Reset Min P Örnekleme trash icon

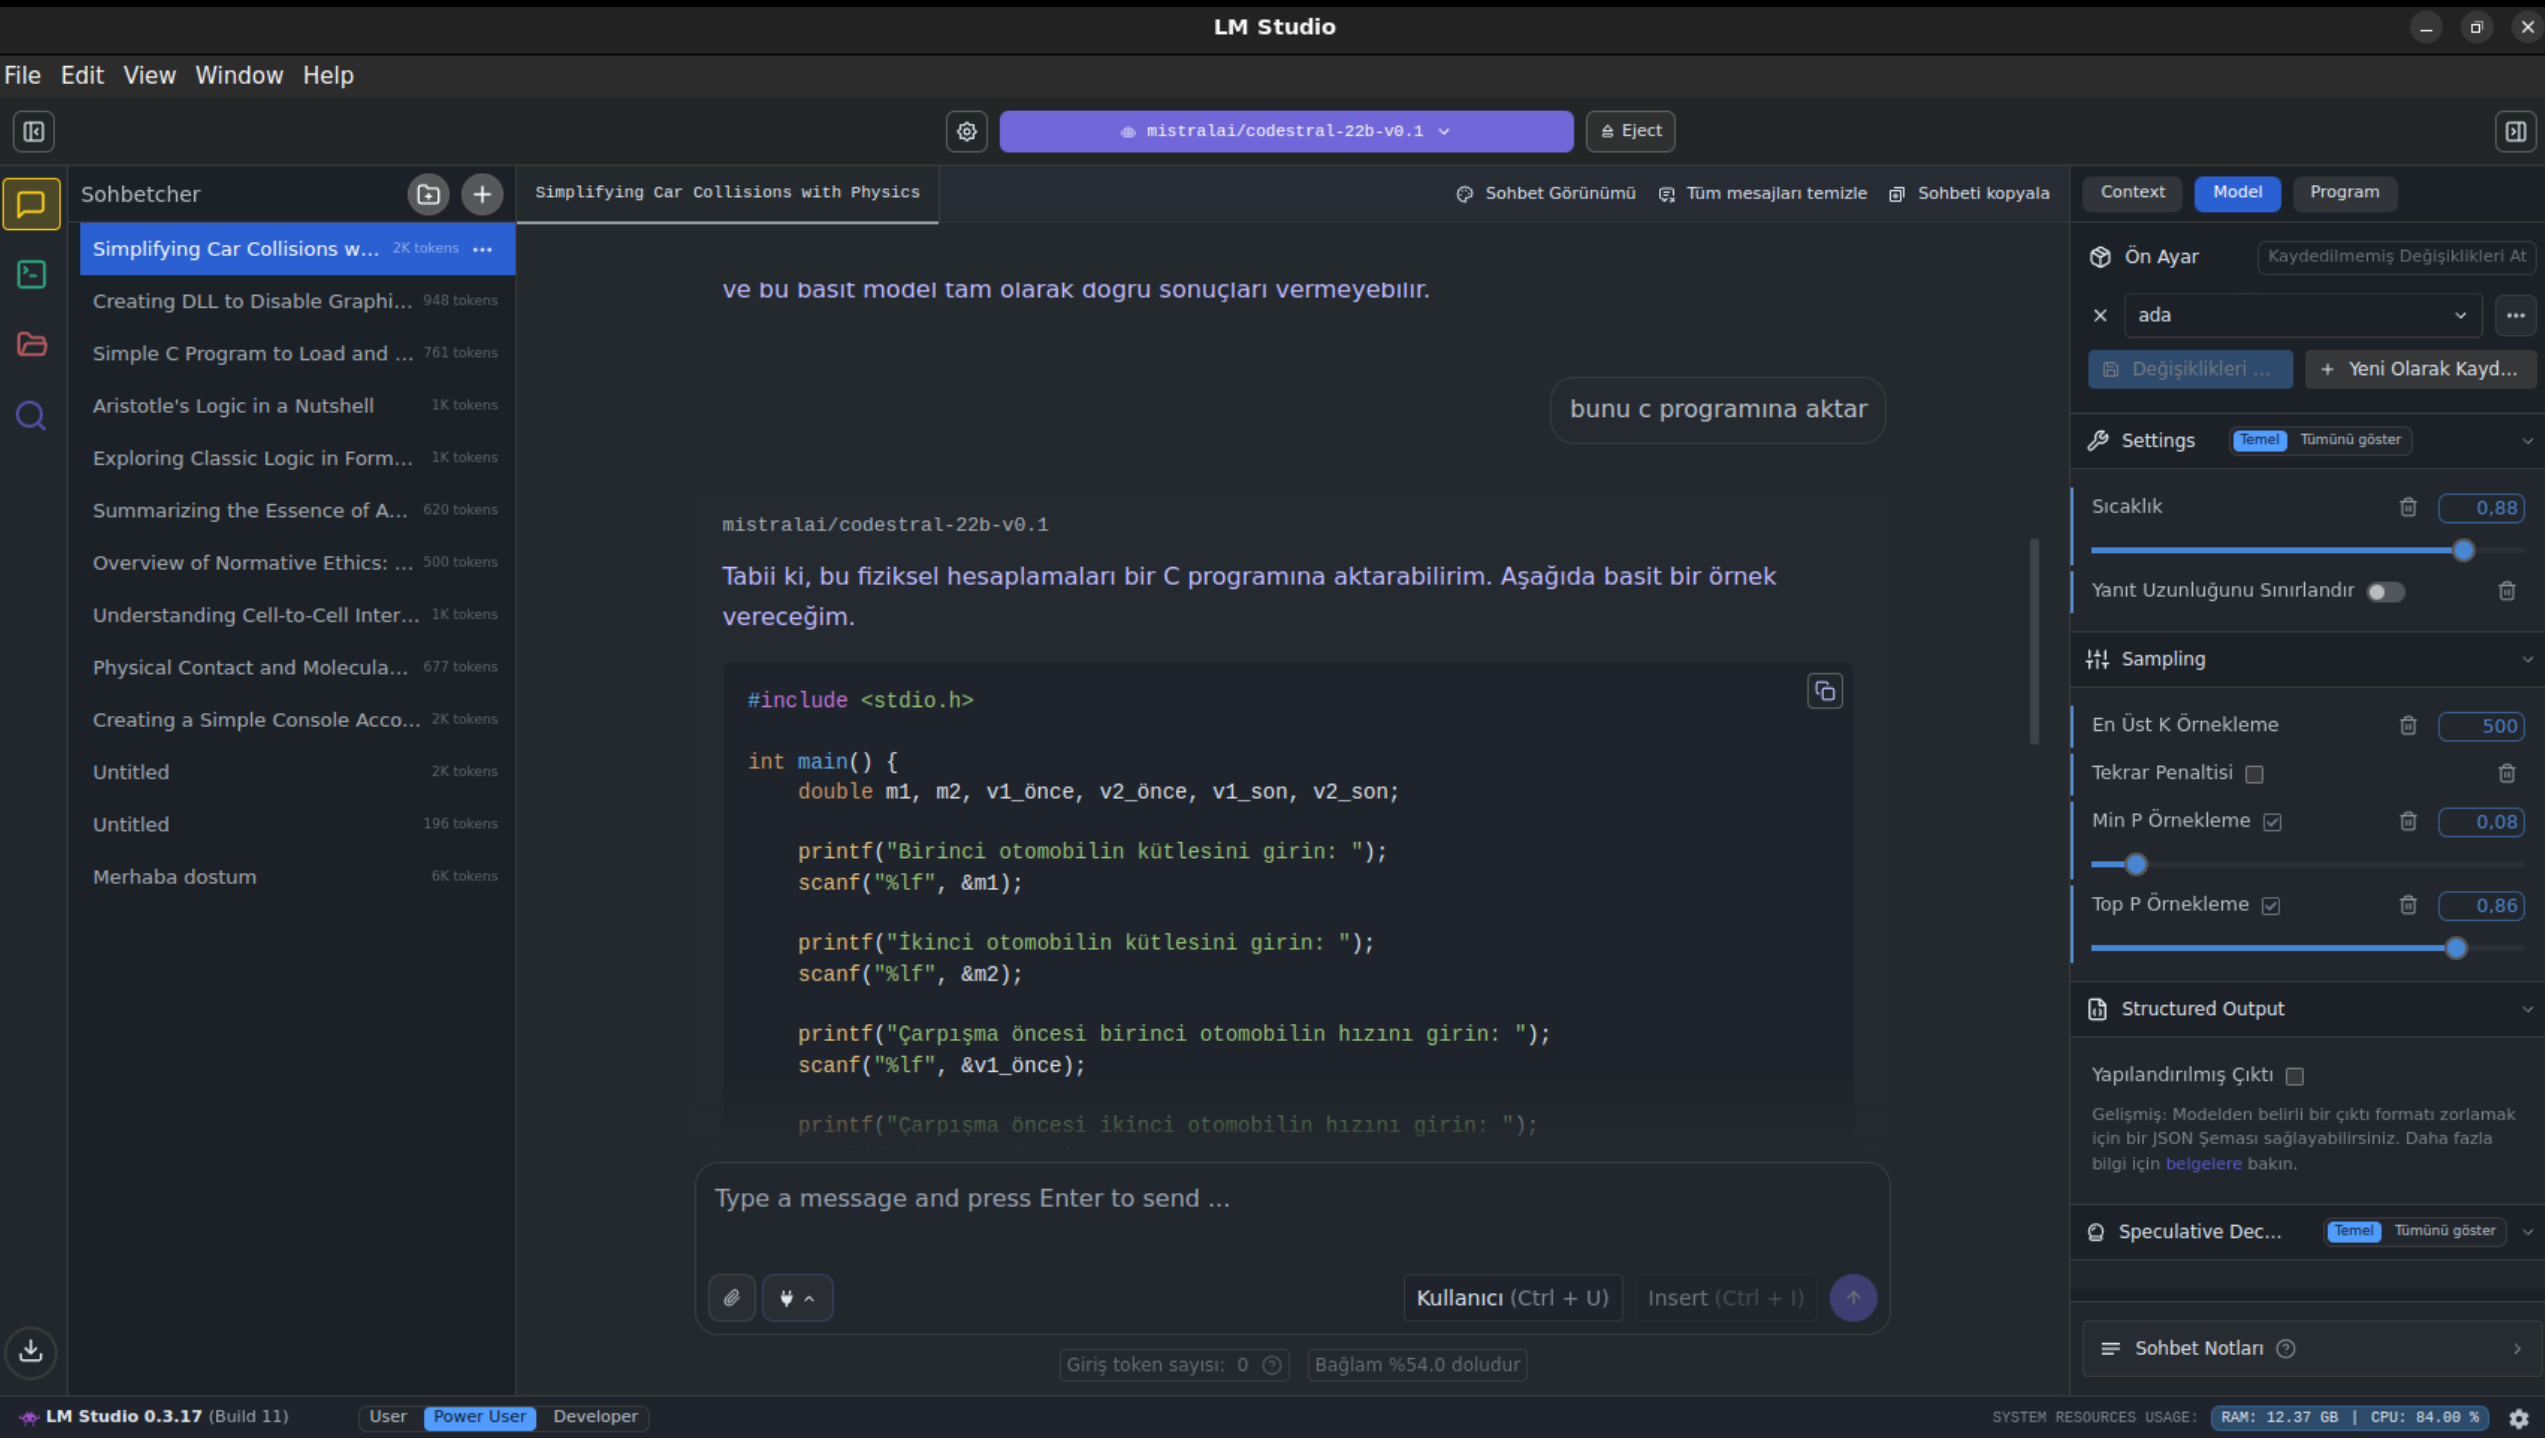[x=2408, y=821]
